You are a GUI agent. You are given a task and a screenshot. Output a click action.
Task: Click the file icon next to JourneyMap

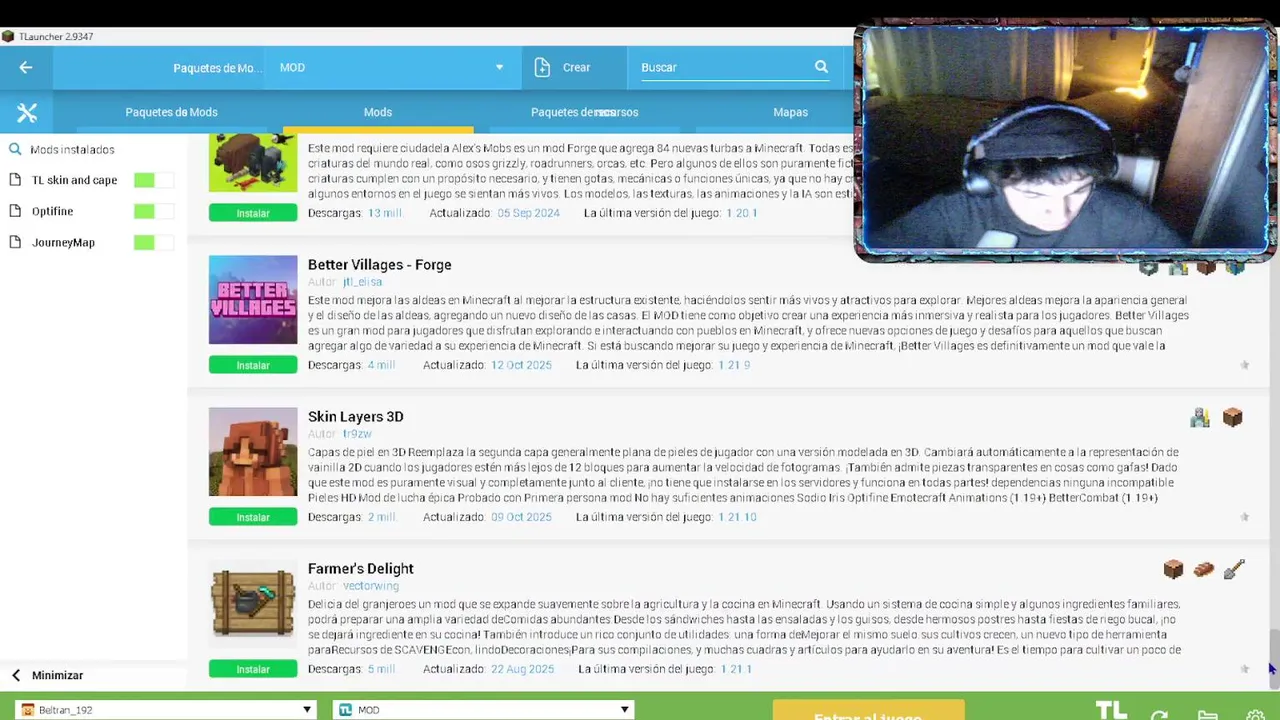point(15,242)
